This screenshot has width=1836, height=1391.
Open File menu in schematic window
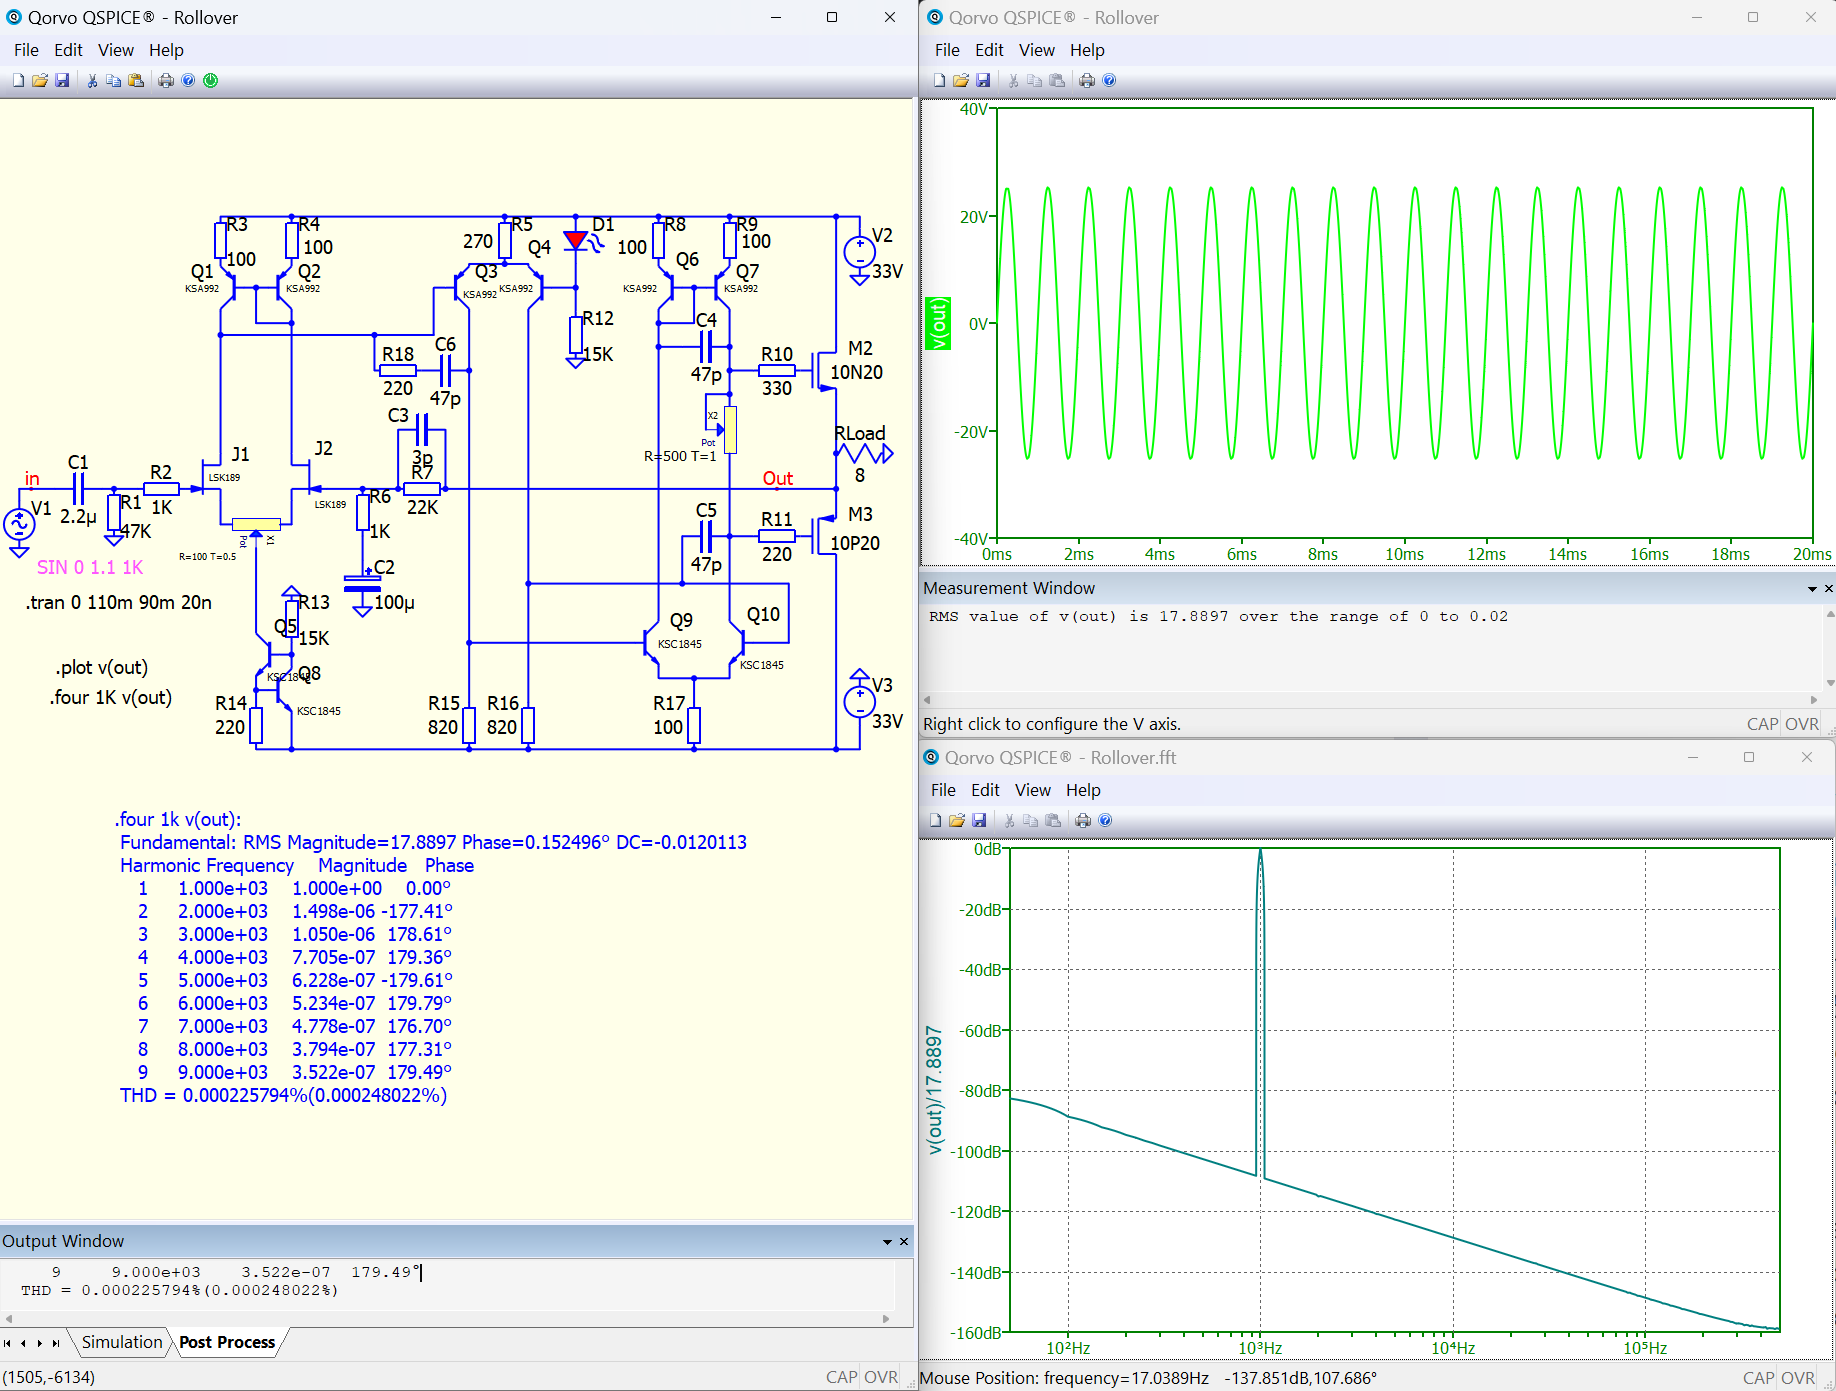tap(26, 50)
